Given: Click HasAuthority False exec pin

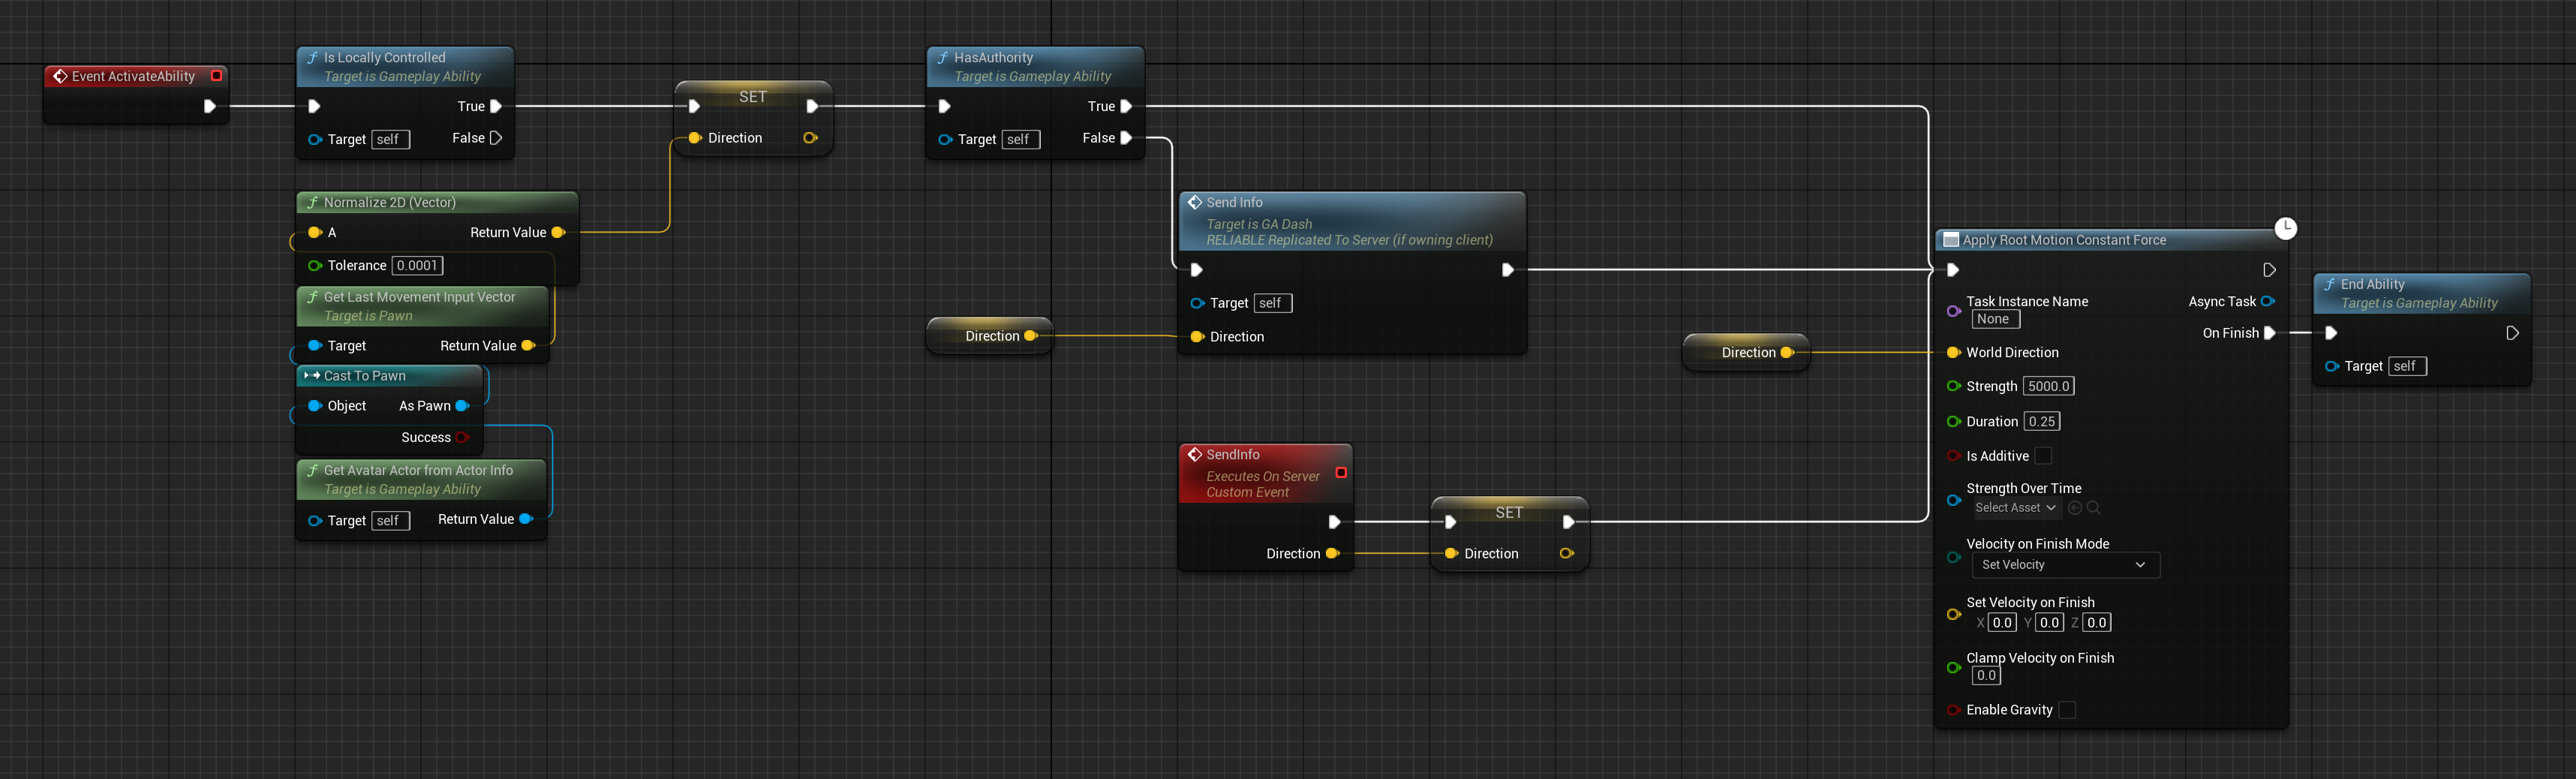Looking at the screenshot, I should coord(1126,138).
